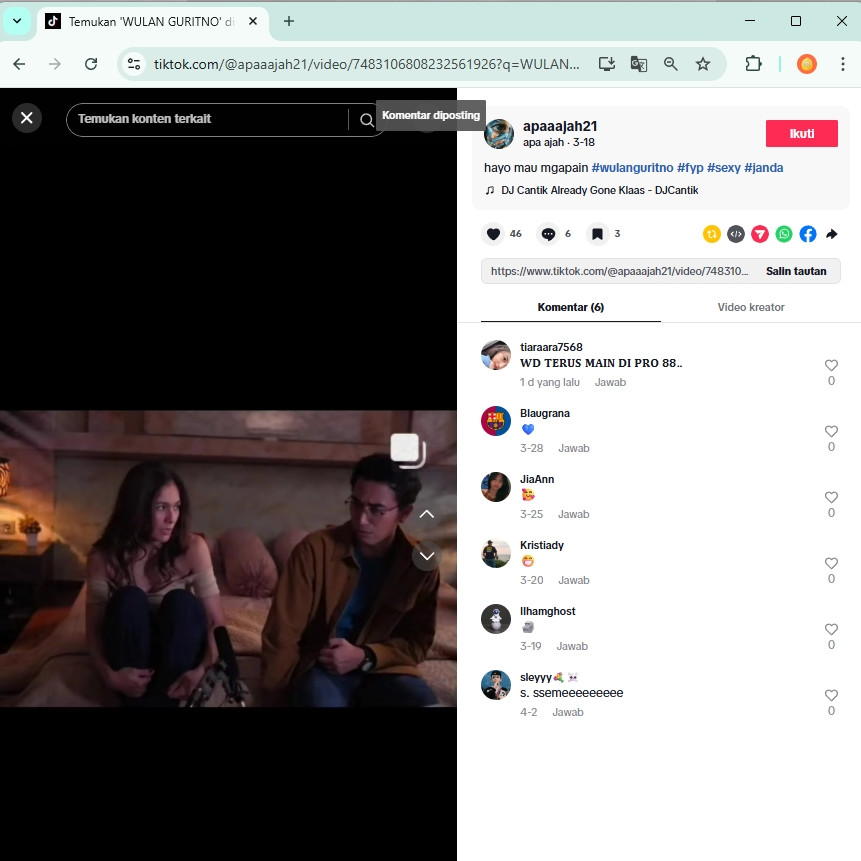
Task: Get the embed code via embed icon
Action: (736, 234)
